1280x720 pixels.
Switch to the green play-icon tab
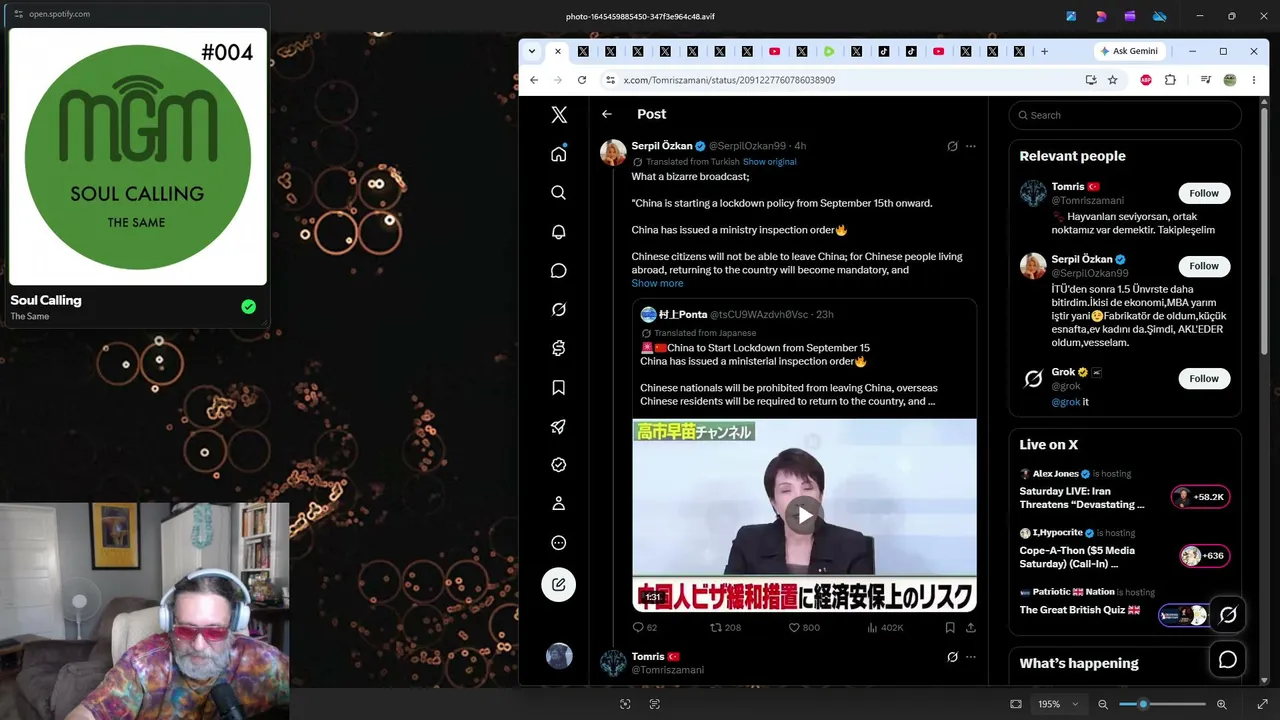829,51
